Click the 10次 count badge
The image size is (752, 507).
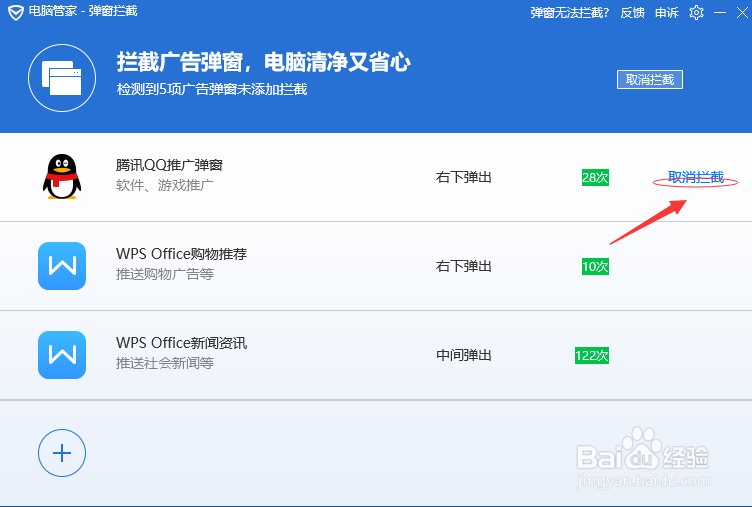pos(595,266)
